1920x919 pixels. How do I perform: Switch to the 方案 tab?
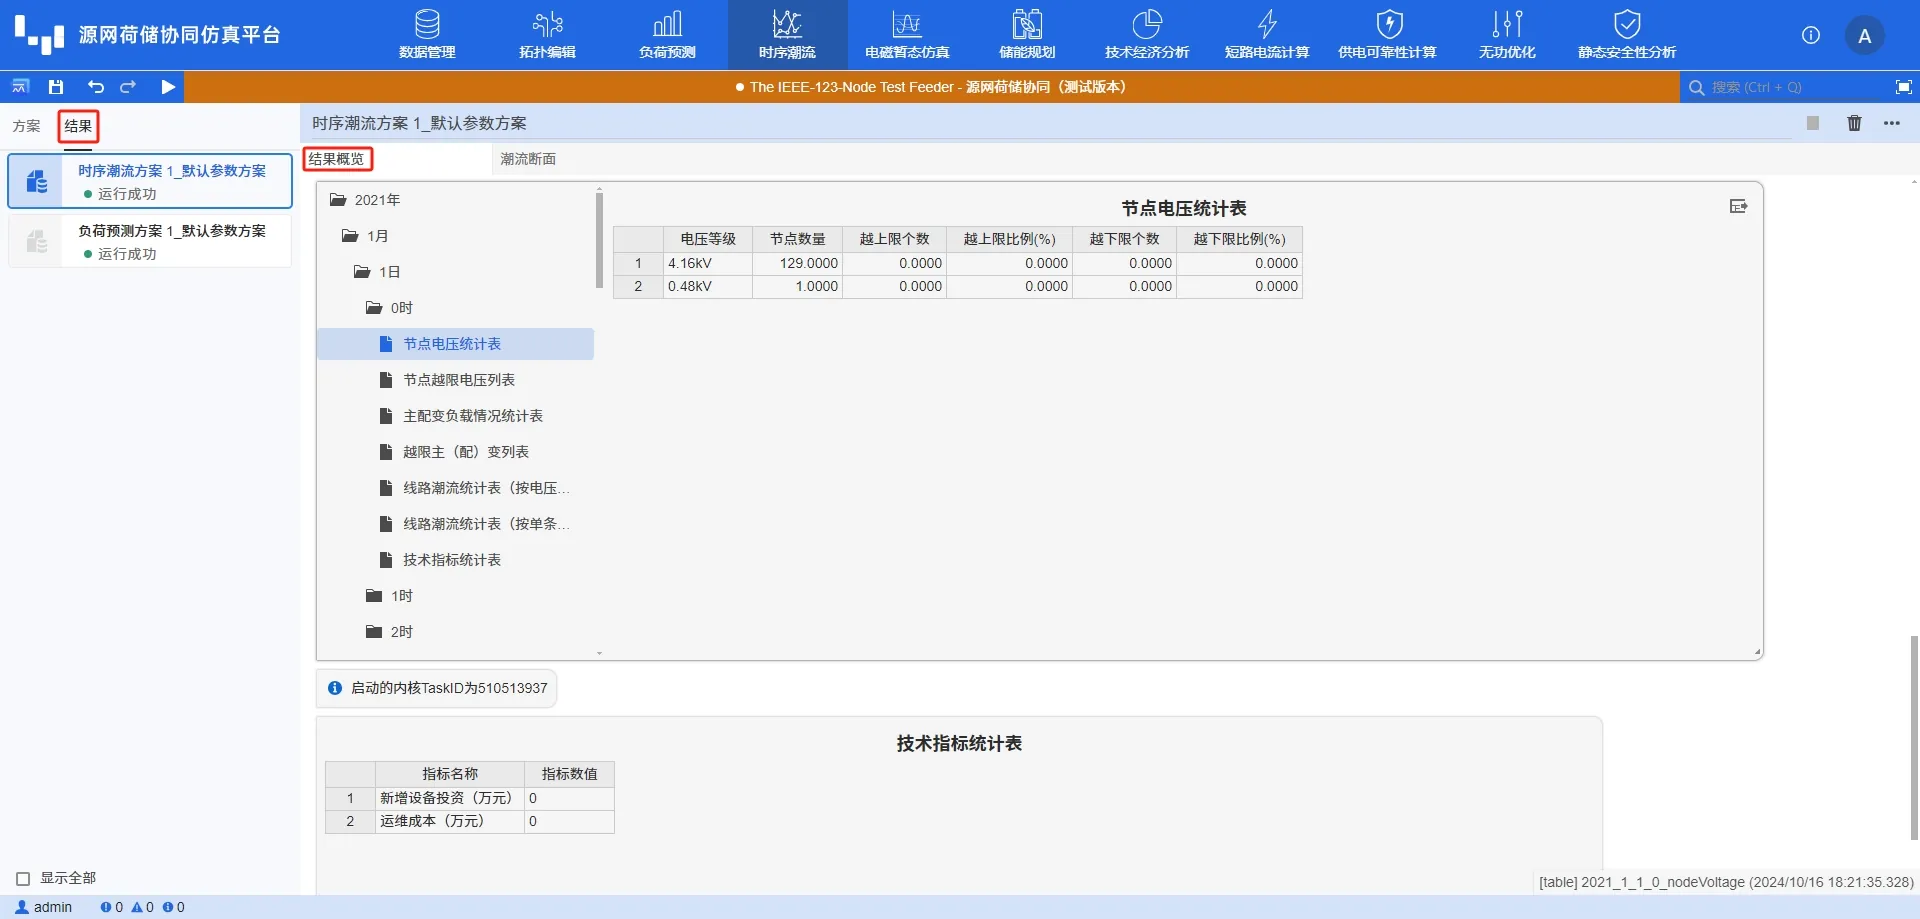(x=27, y=126)
